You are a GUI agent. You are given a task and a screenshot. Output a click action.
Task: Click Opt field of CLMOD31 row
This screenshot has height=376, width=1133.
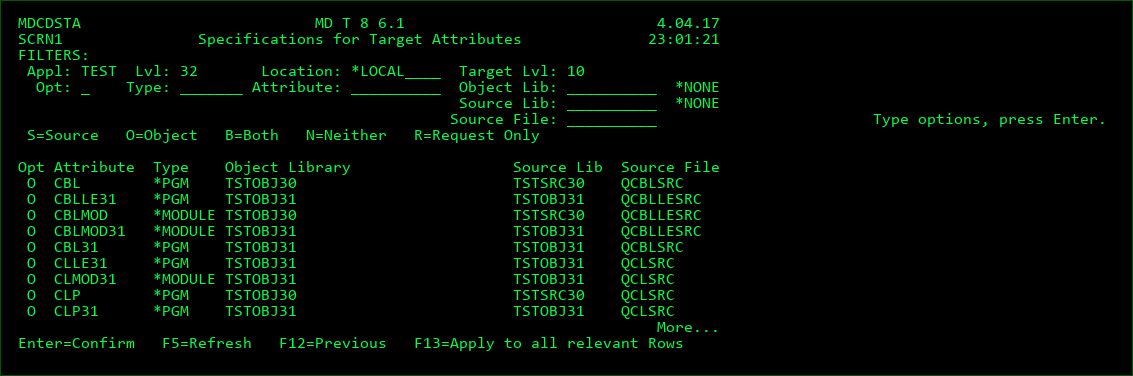pyautogui.click(x=31, y=278)
